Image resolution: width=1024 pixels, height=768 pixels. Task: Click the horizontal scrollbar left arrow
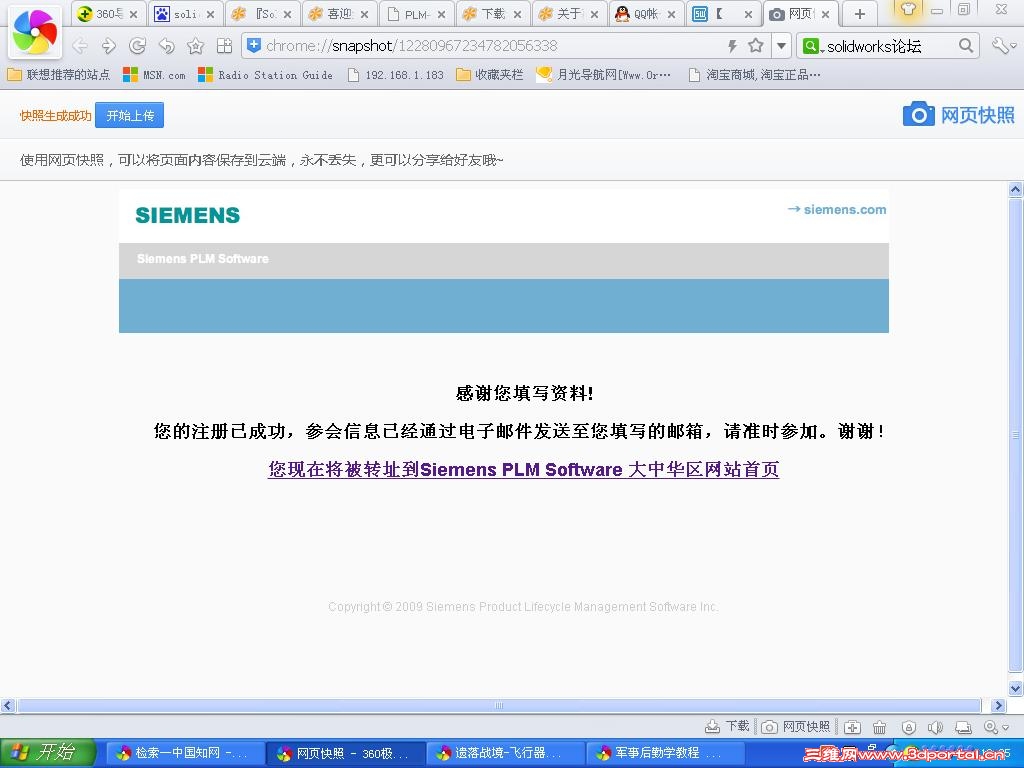pyautogui.click(x=8, y=705)
